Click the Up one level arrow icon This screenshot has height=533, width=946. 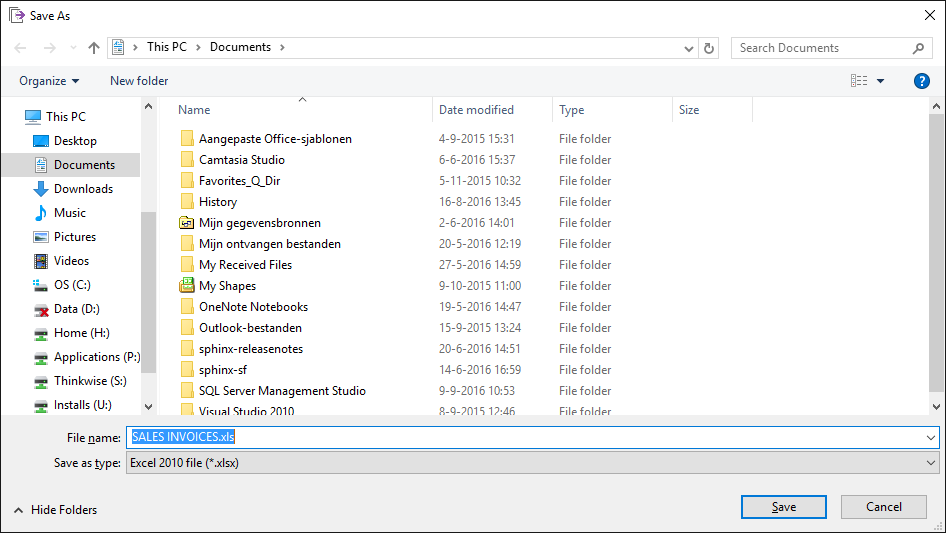(94, 48)
